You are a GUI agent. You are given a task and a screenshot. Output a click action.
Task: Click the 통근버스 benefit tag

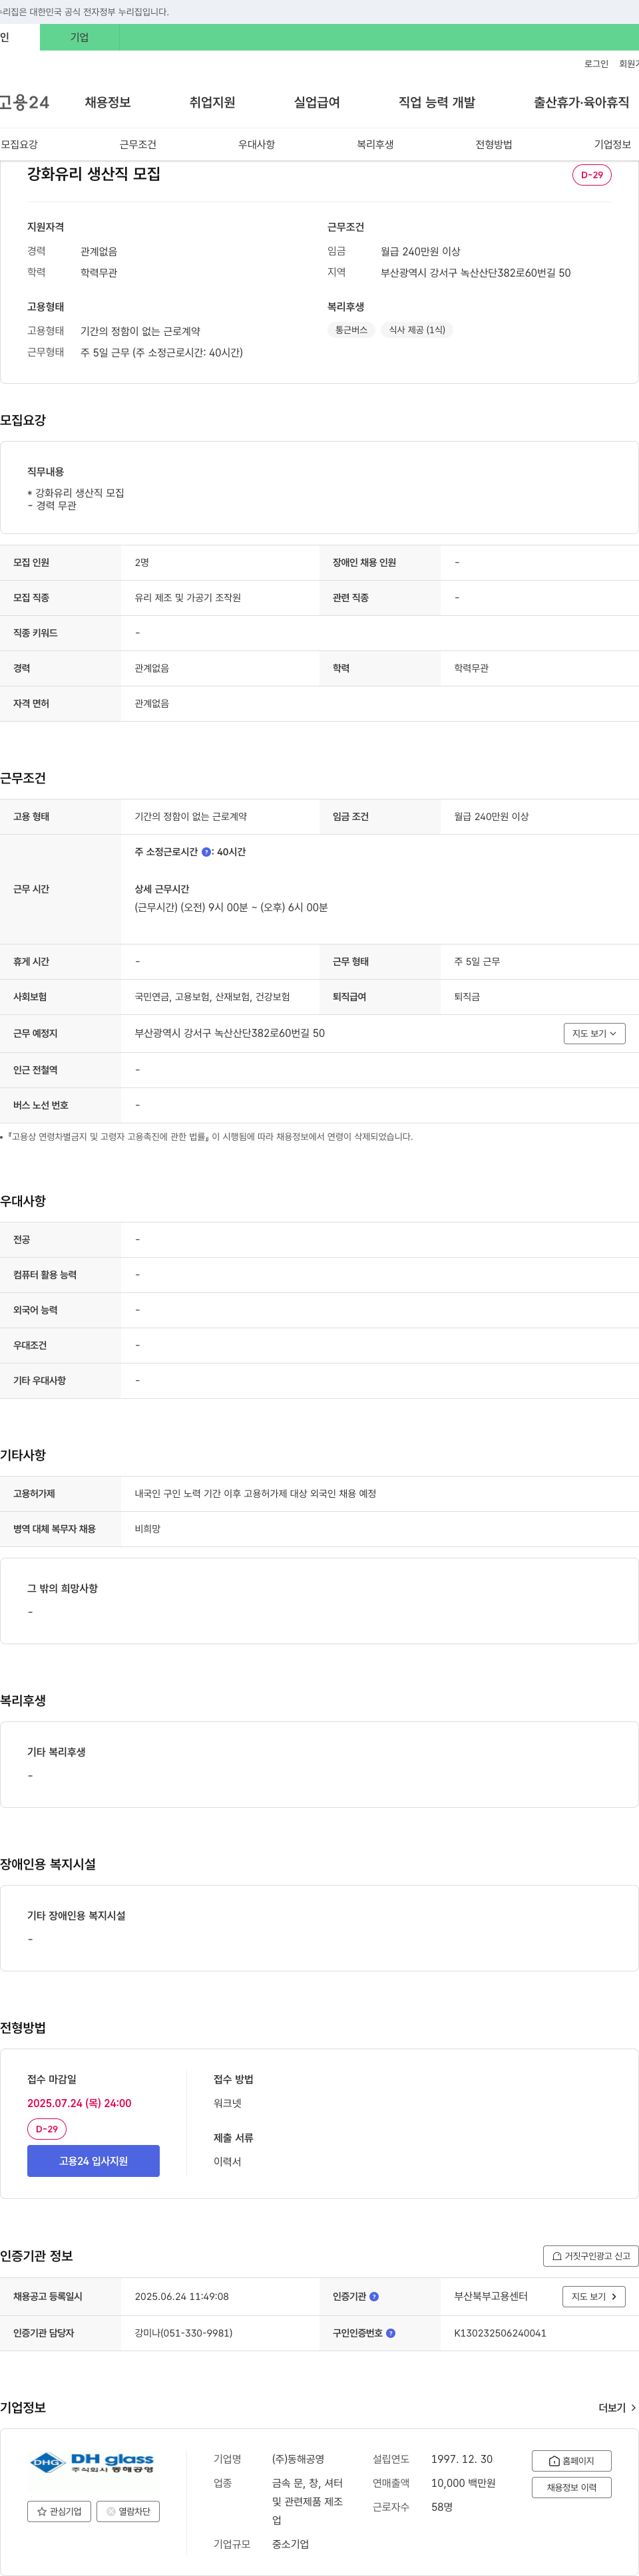[351, 330]
